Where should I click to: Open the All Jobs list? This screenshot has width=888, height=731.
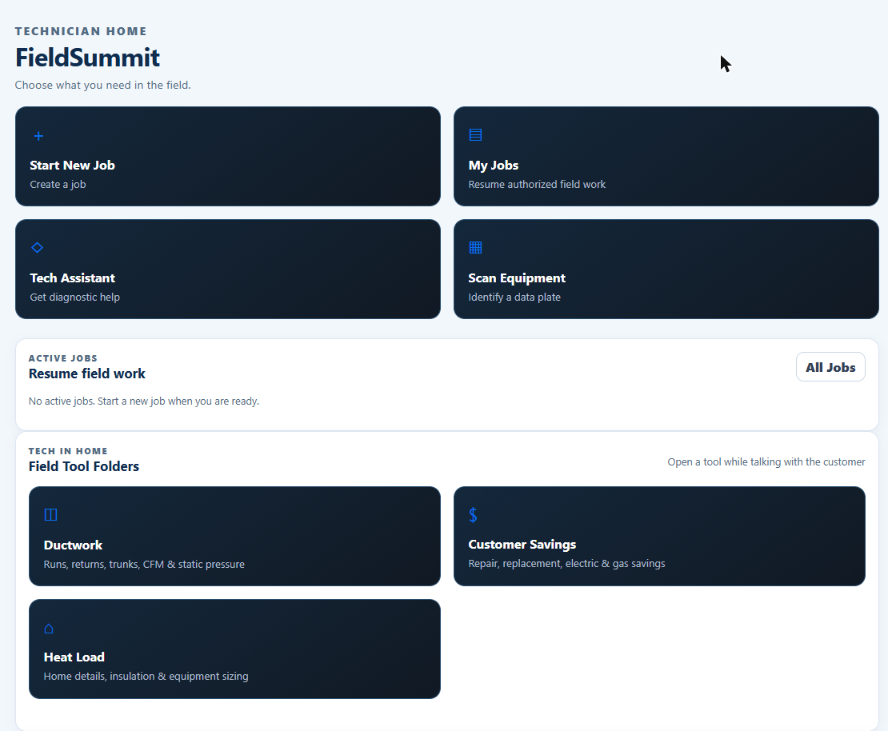coord(830,367)
